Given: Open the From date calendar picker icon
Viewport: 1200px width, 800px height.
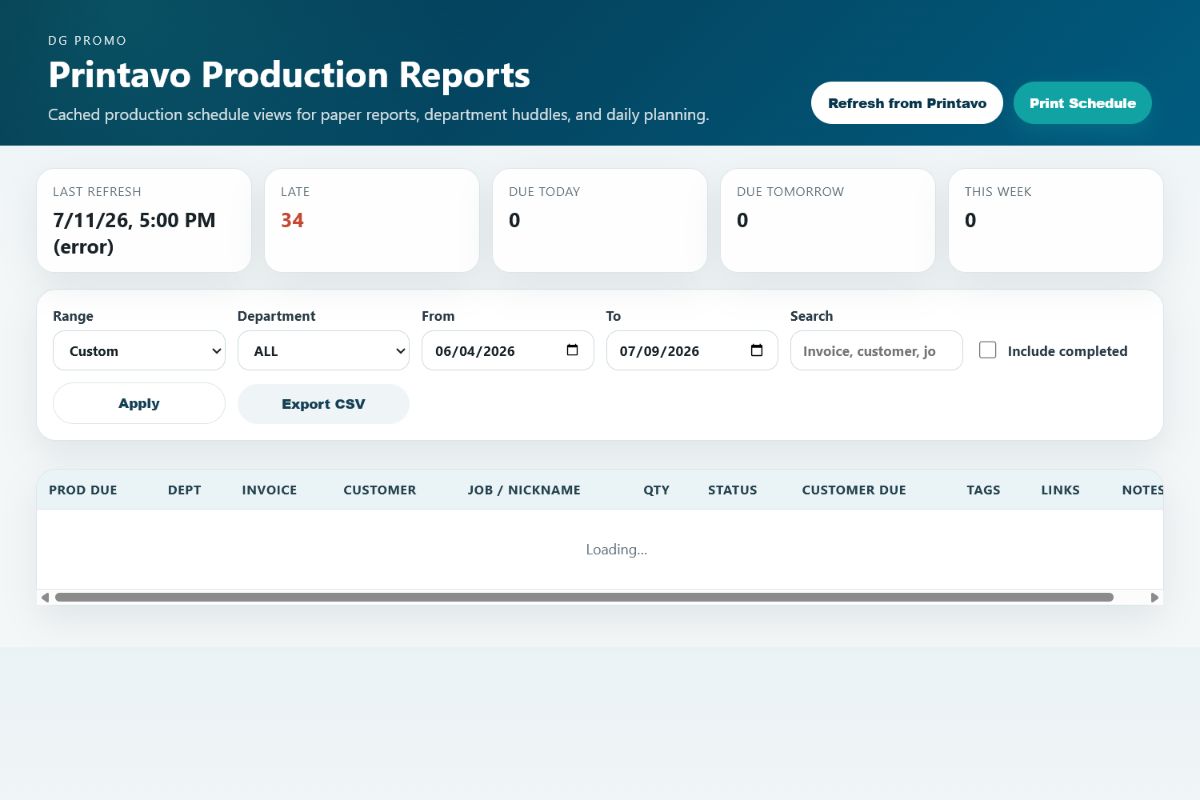Looking at the screenshot, I should [572, 351].
